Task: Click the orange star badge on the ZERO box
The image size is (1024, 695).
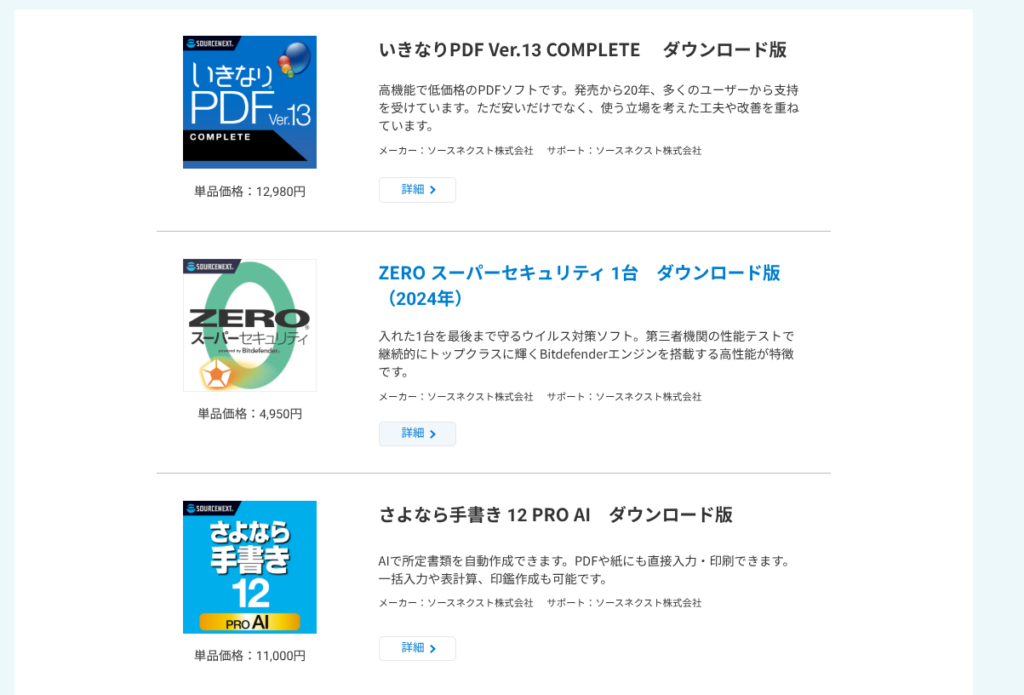Action: pyautogui.click(x=216, y=374)
